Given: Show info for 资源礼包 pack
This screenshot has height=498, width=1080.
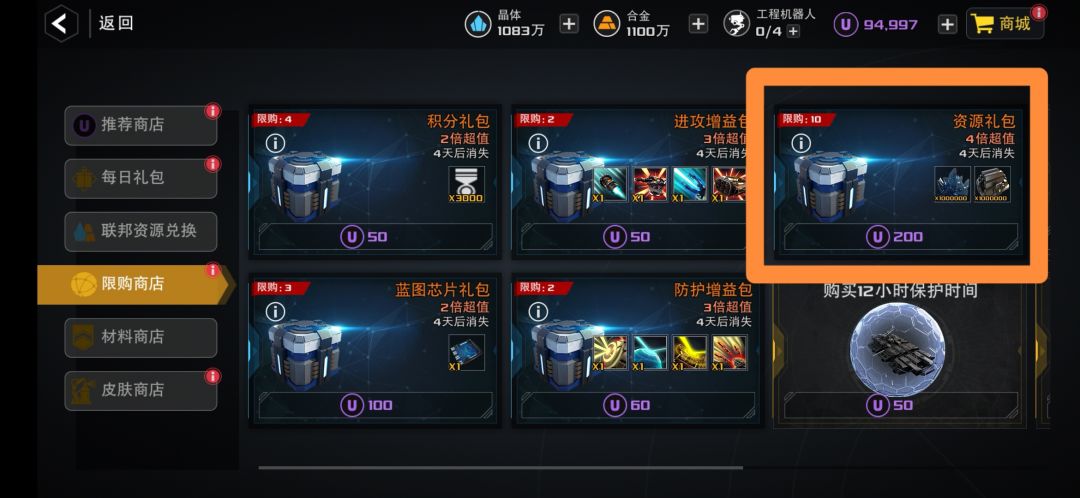Looking at the screenshot, I should coord(800,143).
